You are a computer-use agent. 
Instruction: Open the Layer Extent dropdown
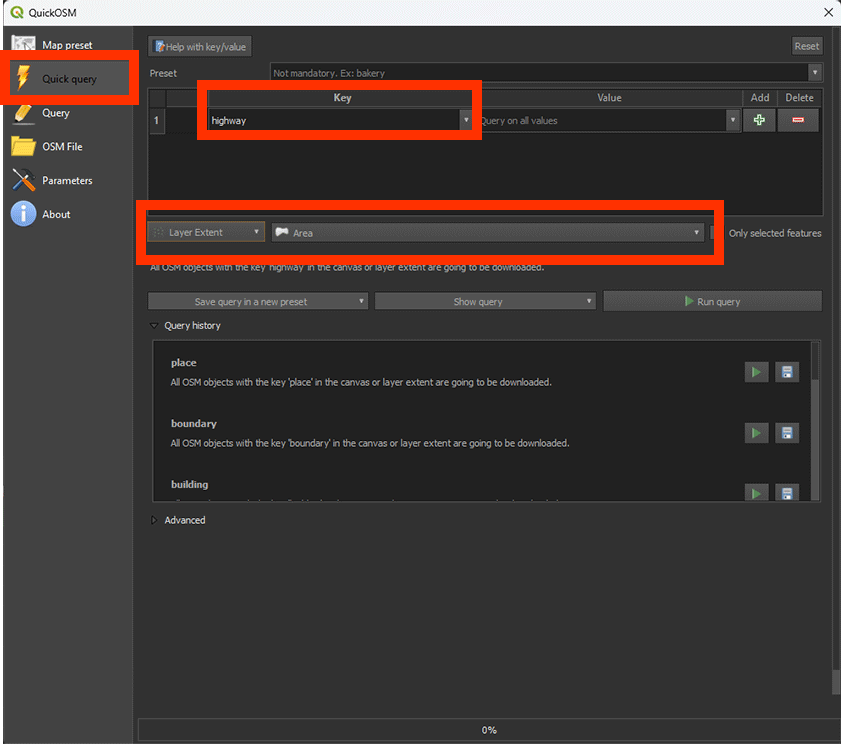pos(207,232)
